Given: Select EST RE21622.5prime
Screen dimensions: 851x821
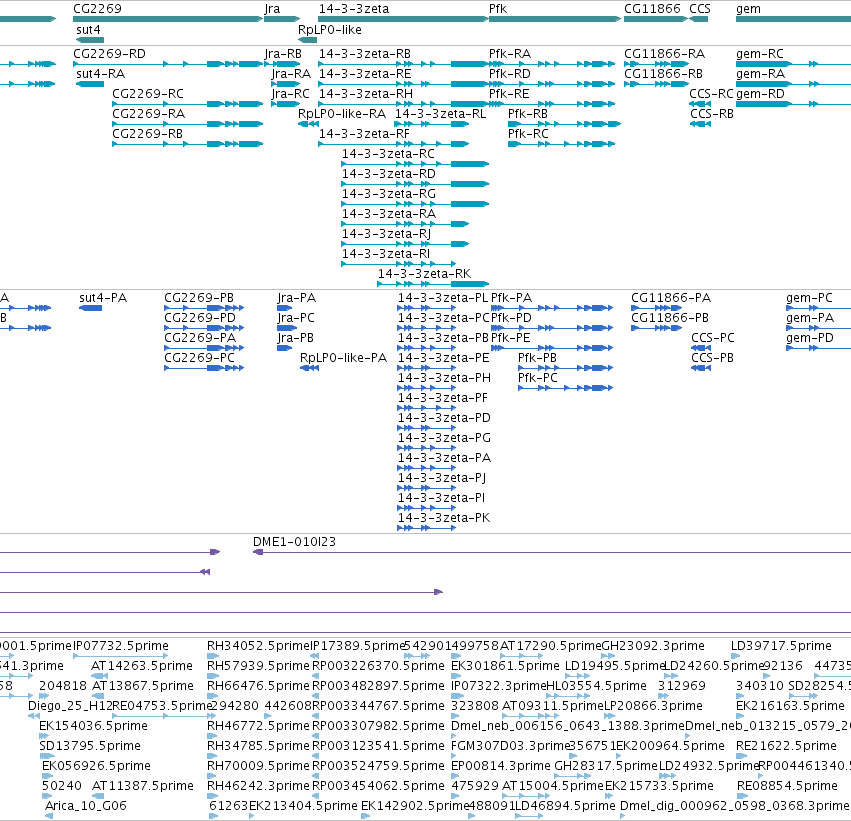Looking at the screenshot, I should coord(741,756).
